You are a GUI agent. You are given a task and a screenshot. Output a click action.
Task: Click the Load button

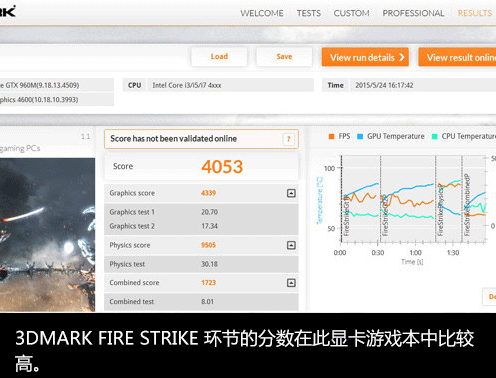click(x=219, y=57)
